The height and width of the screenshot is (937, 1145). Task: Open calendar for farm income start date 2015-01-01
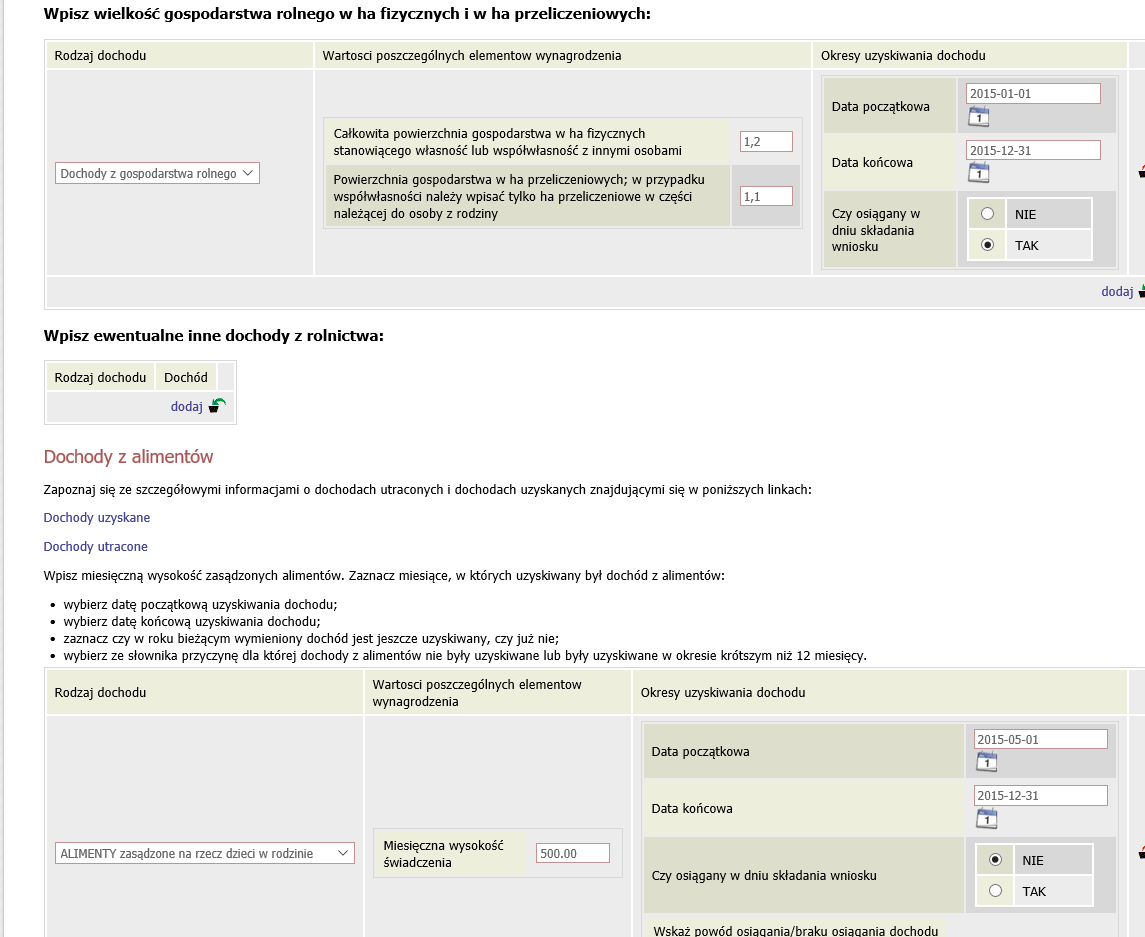point(979,116)
